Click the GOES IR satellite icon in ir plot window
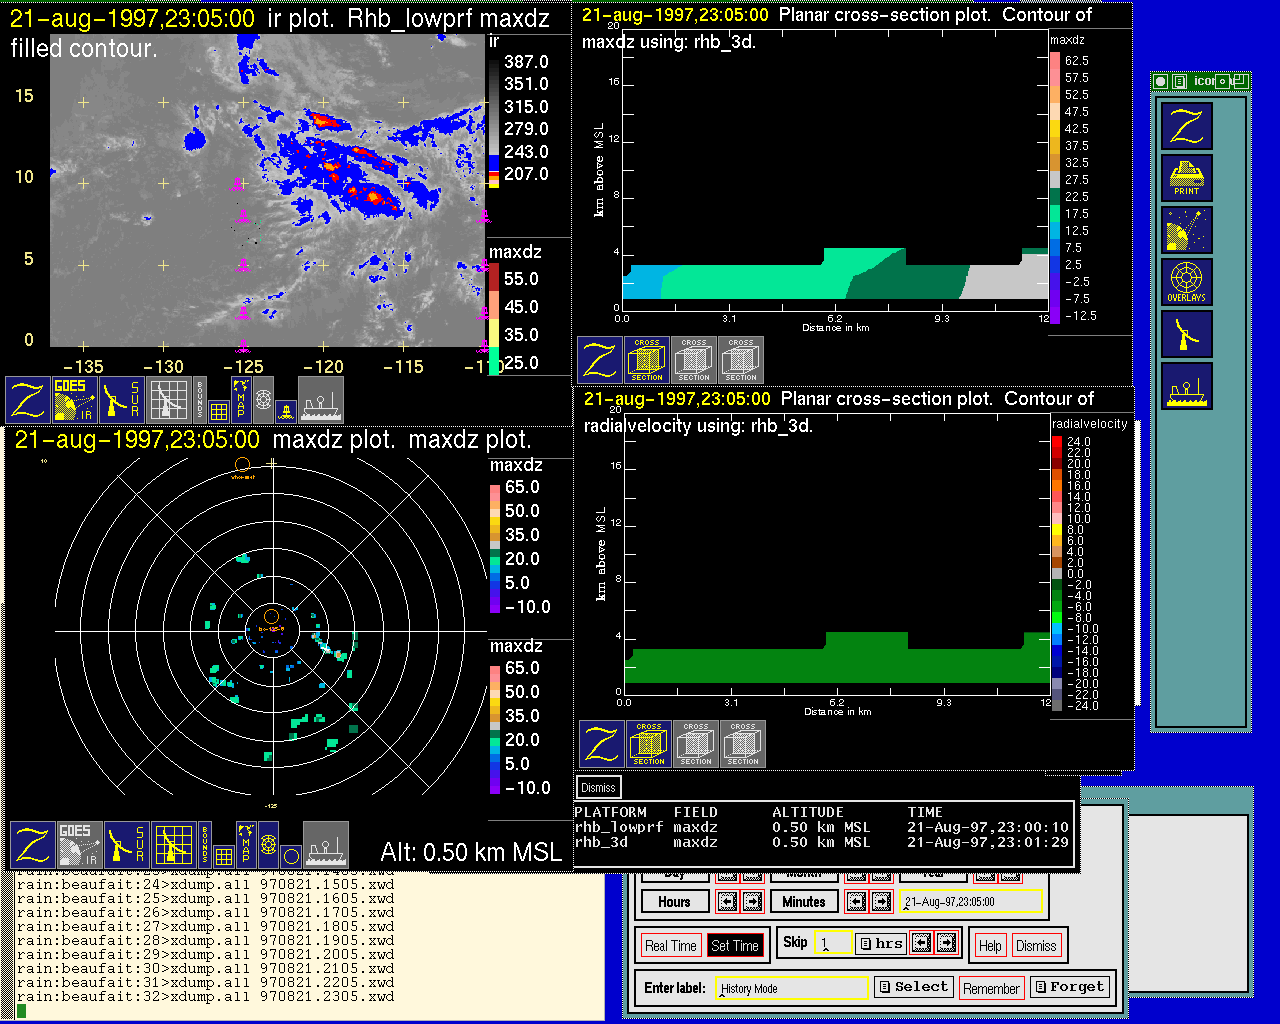Viewport: 1280px width, 1024px height. 76,400
